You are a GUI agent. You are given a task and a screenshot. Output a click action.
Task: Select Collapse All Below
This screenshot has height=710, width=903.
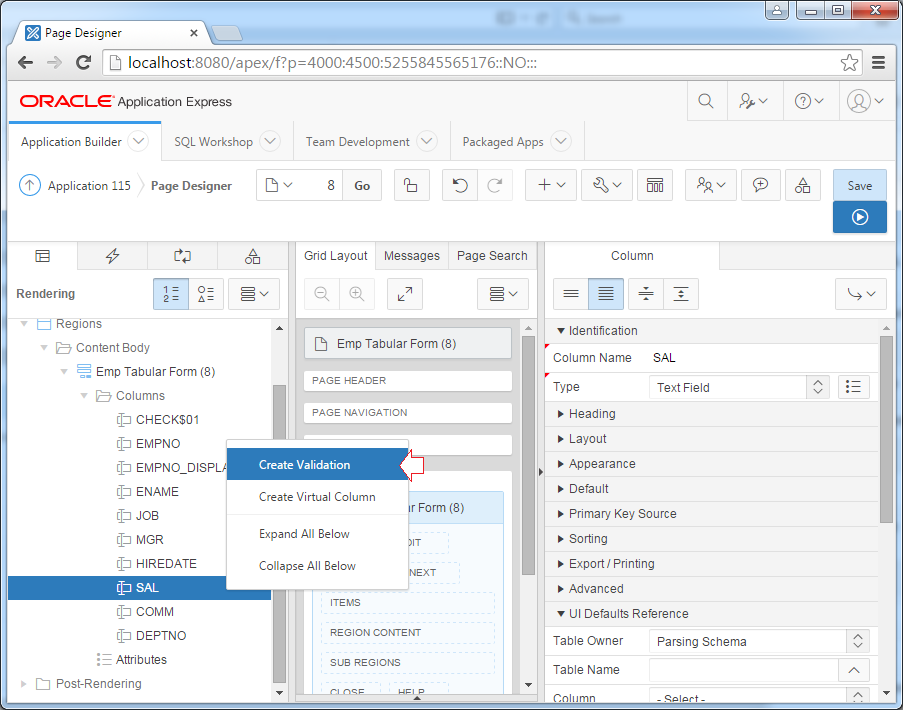pyautogui.click(x=317, y=566)
